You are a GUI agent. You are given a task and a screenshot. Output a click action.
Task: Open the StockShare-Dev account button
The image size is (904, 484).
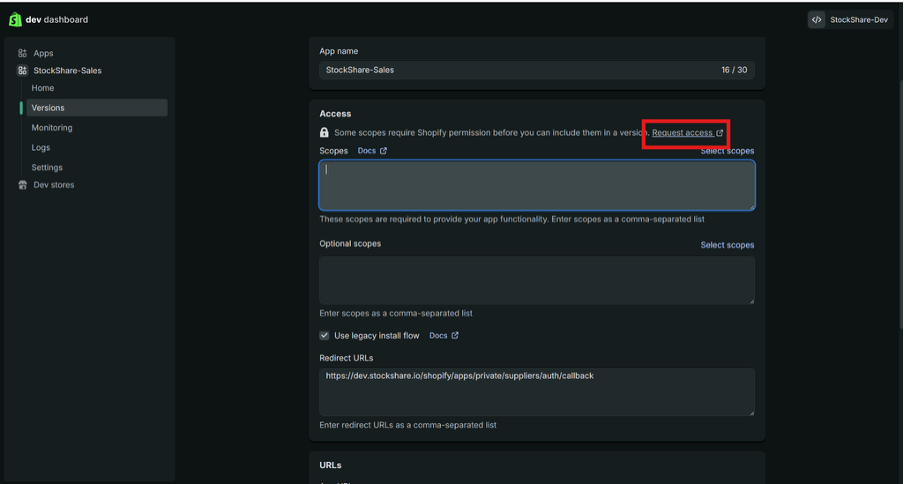852,20
